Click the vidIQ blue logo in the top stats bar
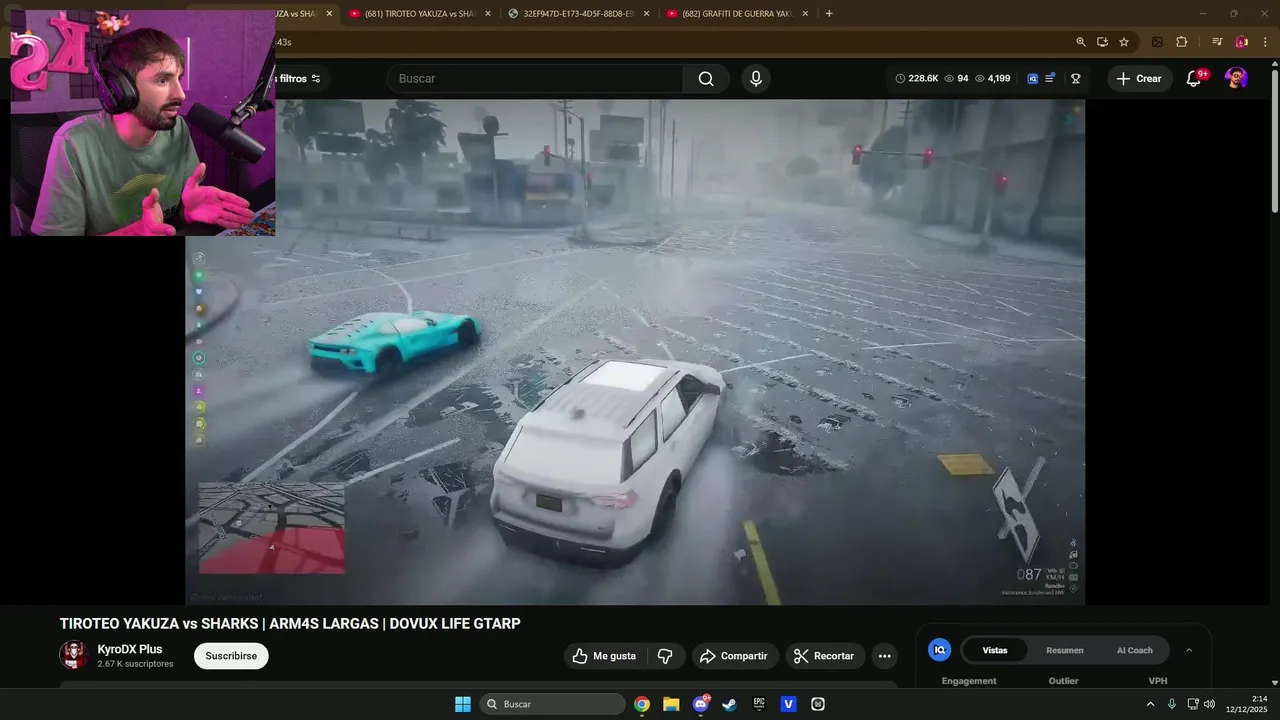 pos(1033,78)
